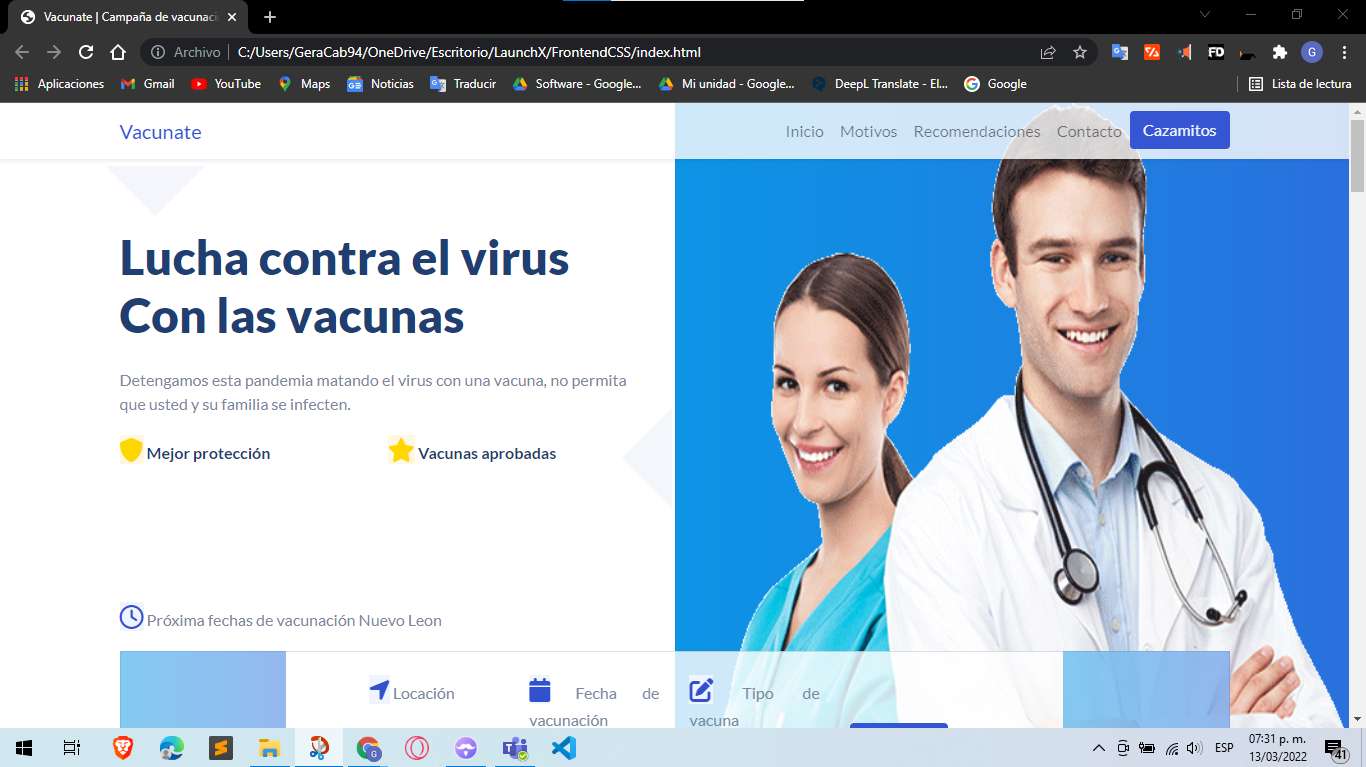The width and height of the screenshot is (1366, 767).
Task: Click the Cazamitos button
Action: tap(1179, 130)
